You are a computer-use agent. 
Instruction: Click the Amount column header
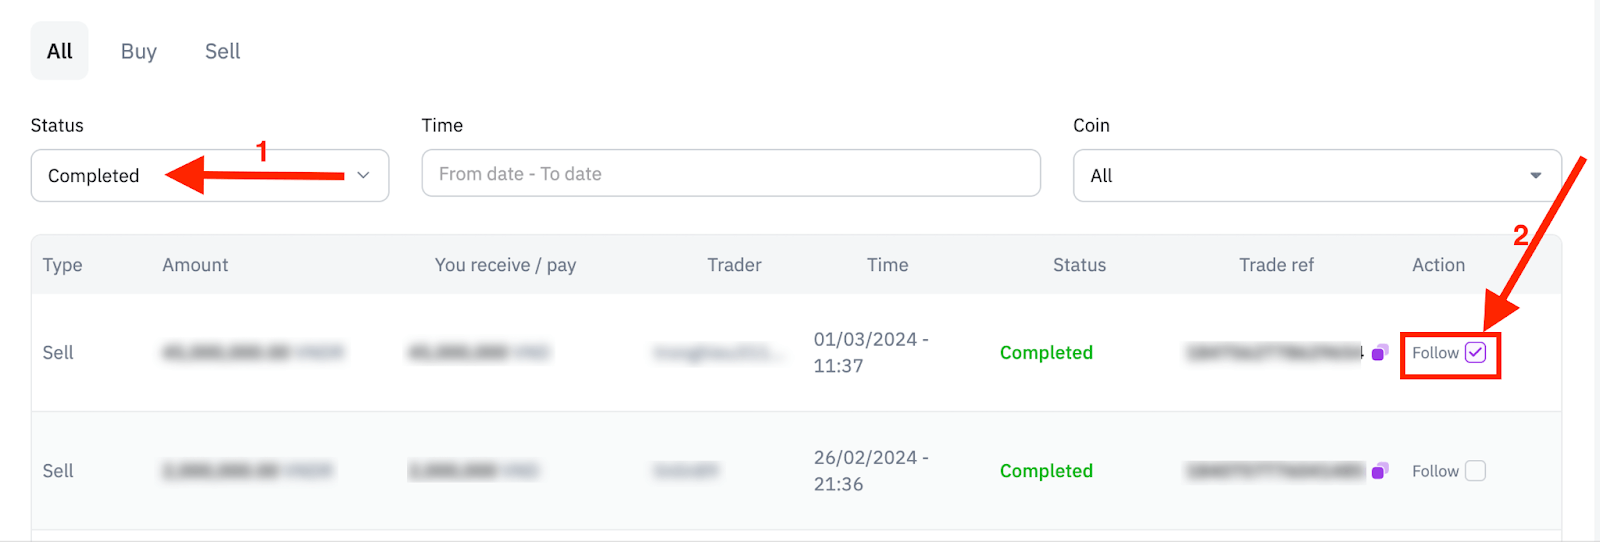[x=195, y=265]
